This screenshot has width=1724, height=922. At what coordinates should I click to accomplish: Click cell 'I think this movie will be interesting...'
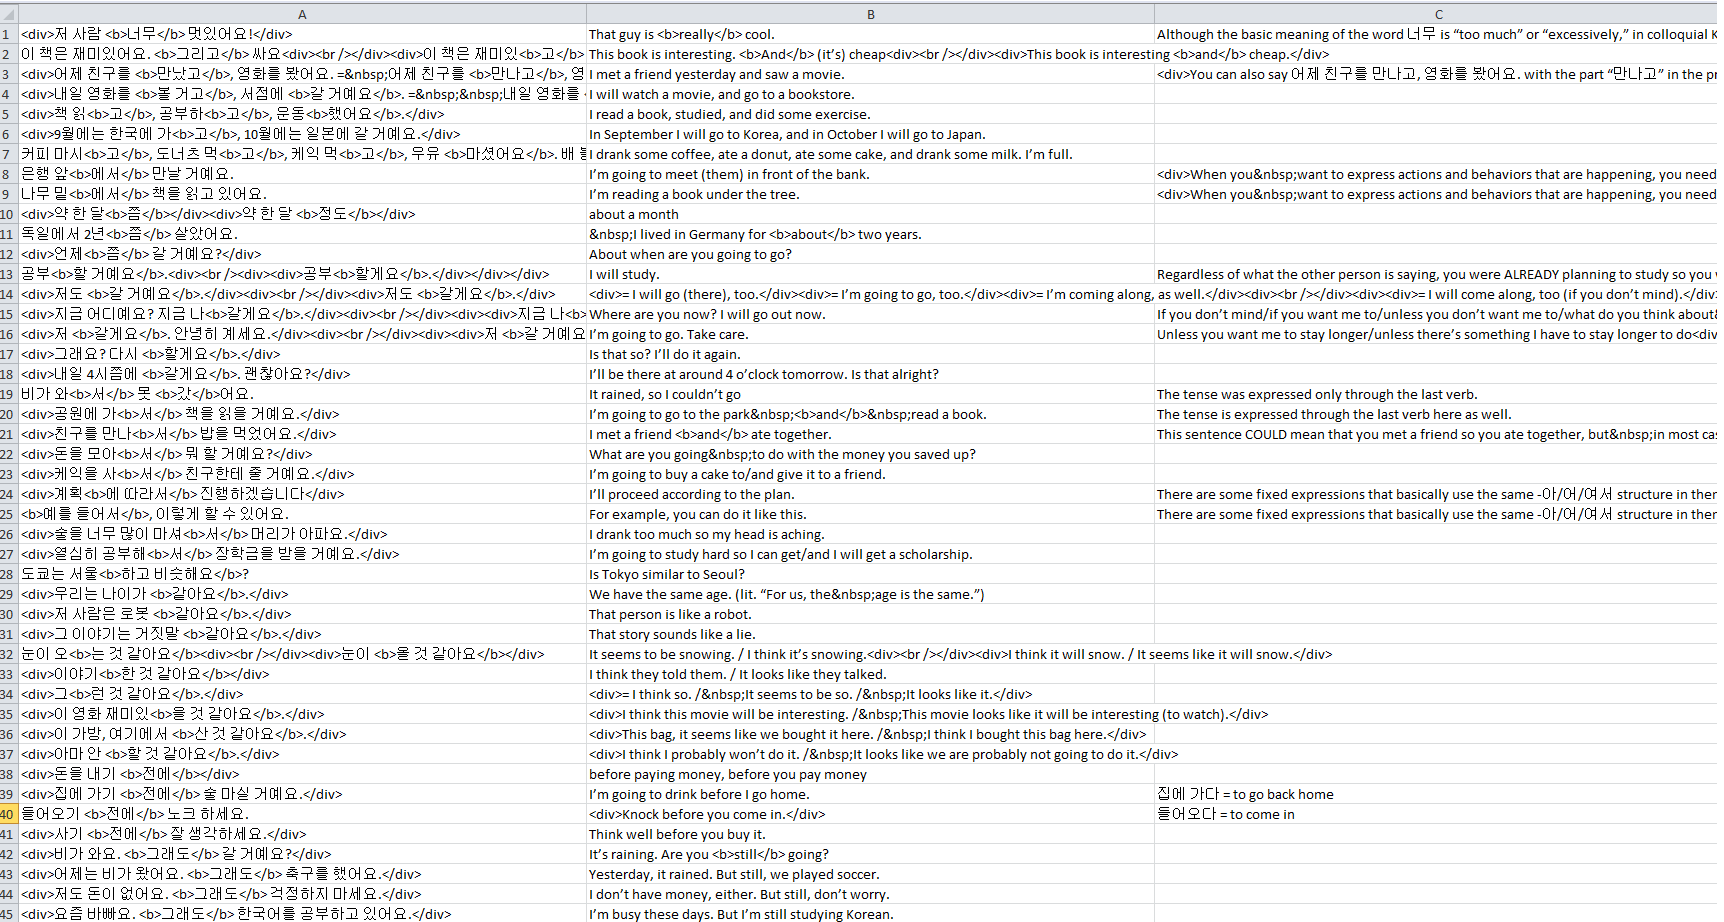(870, 714)
